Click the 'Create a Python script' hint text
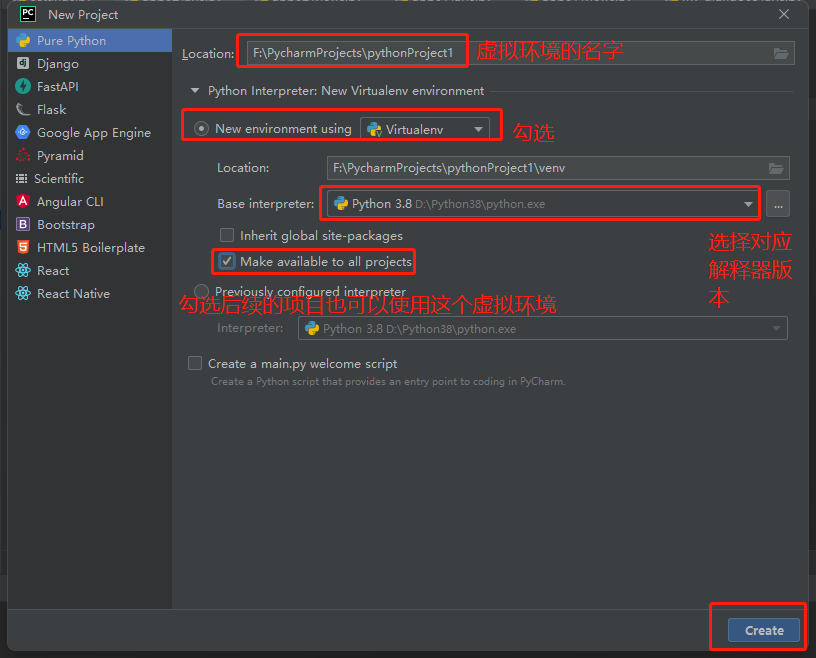 click(x=388, y=382)
